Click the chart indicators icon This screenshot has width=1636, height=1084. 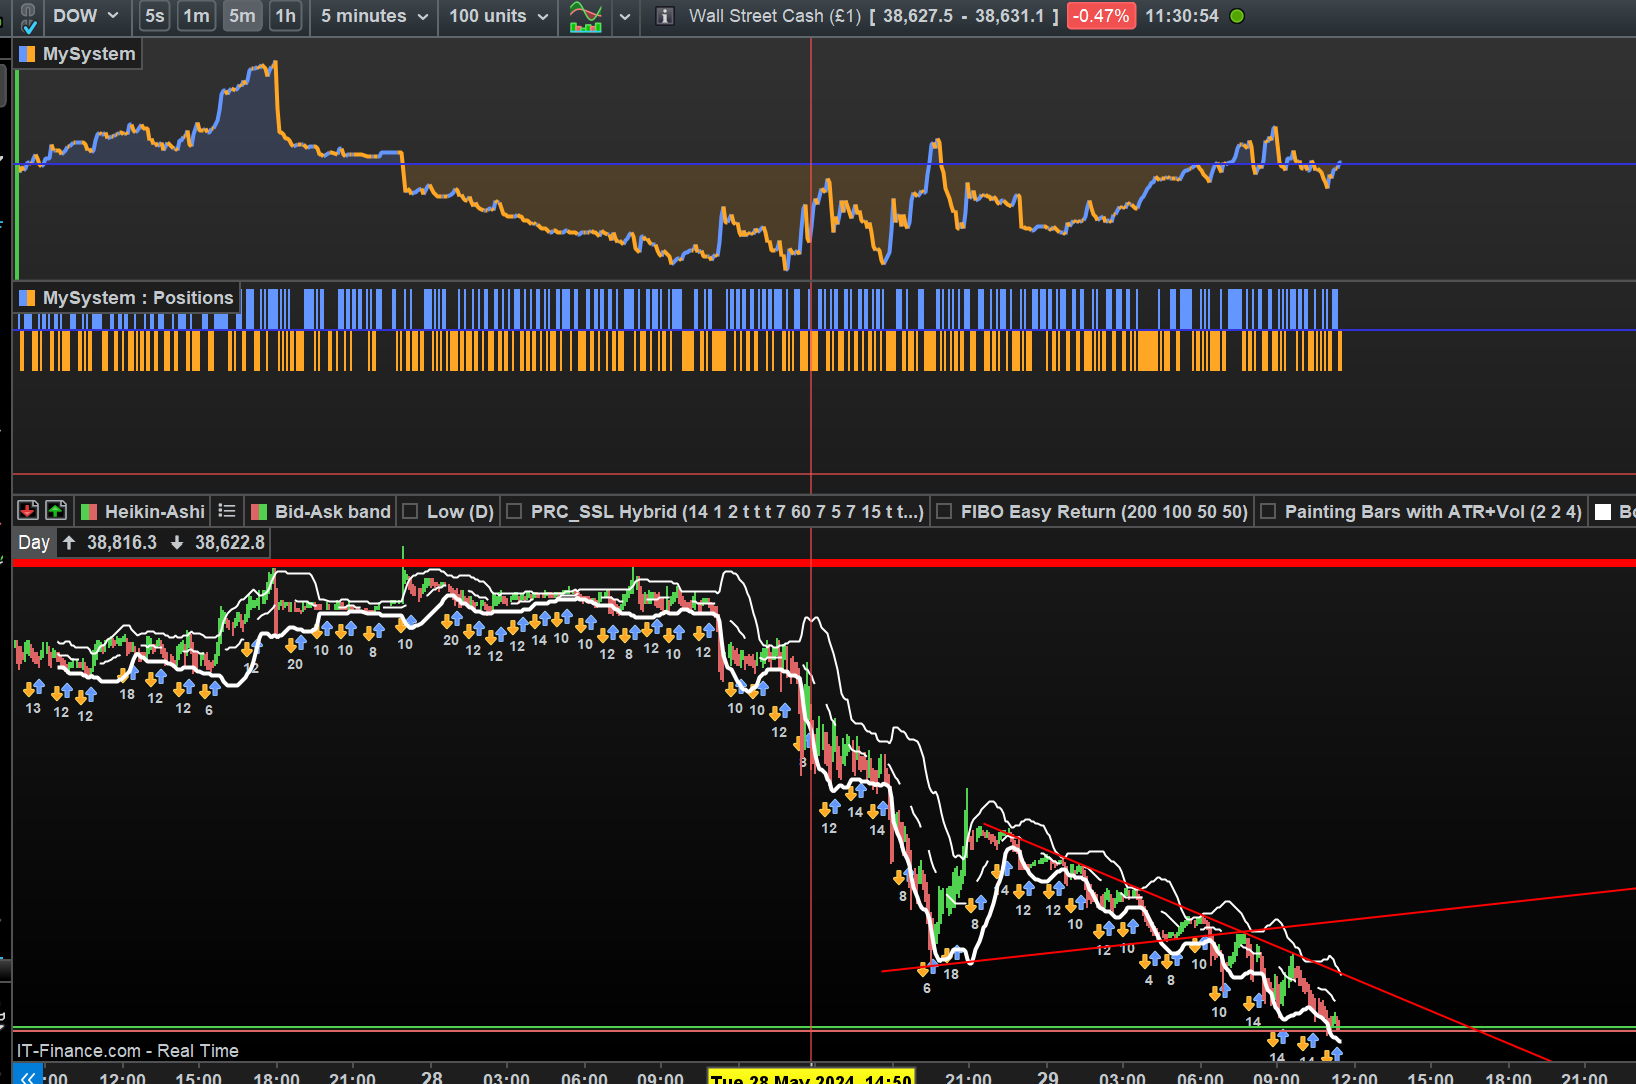click(586, 16)
